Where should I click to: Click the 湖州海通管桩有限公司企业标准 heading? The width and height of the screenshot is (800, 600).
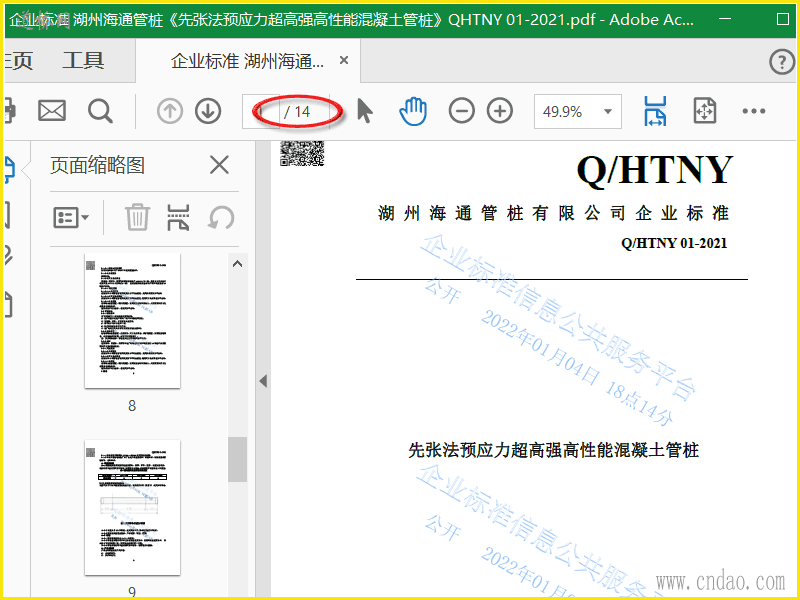pos(553,213)
